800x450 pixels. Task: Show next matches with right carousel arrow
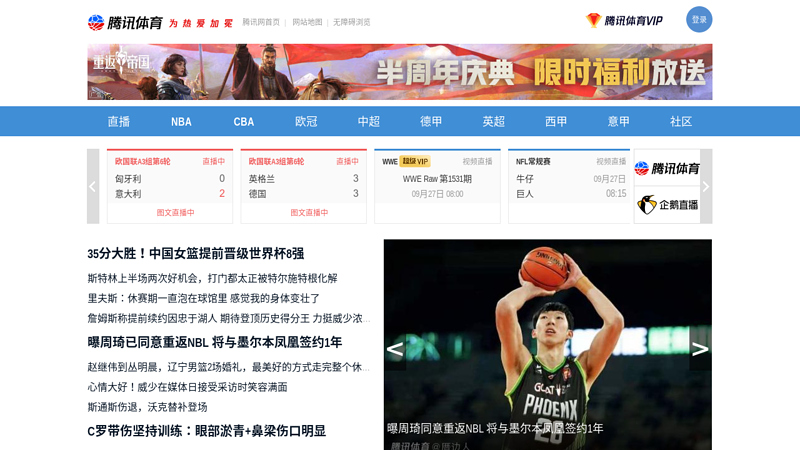click(x=706, y=186)
